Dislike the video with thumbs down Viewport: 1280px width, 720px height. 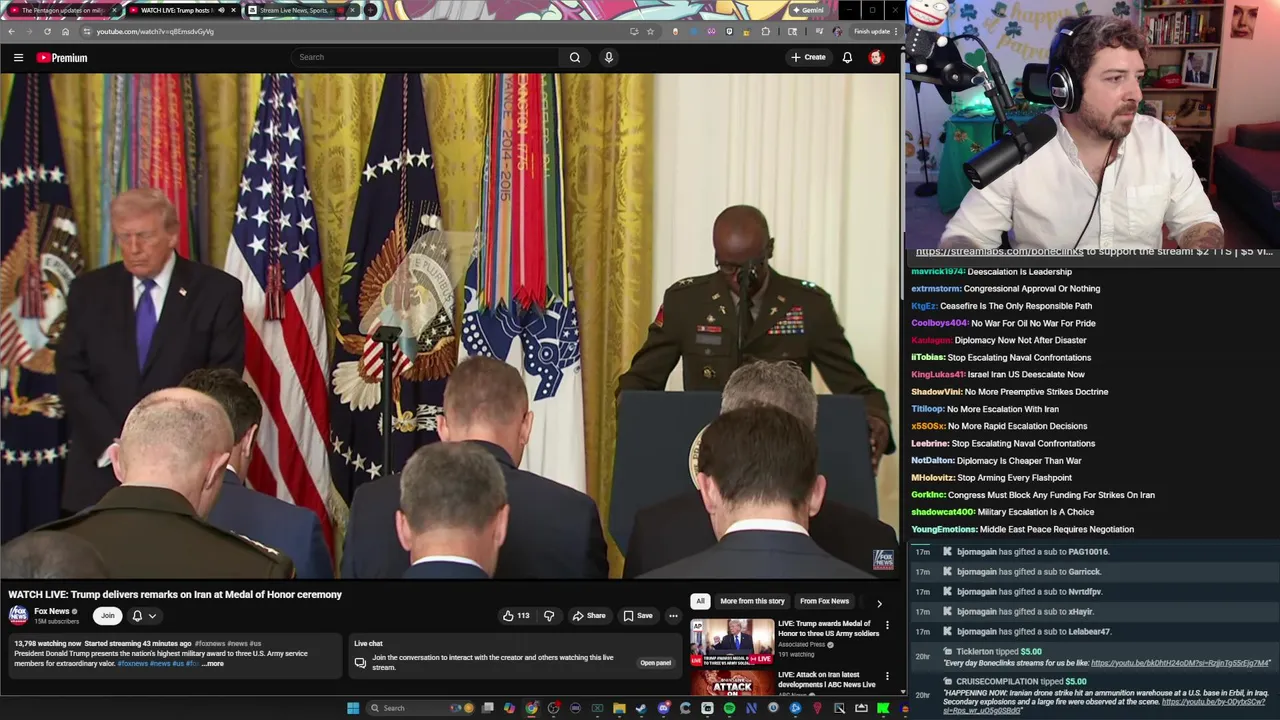coord(548,616)
